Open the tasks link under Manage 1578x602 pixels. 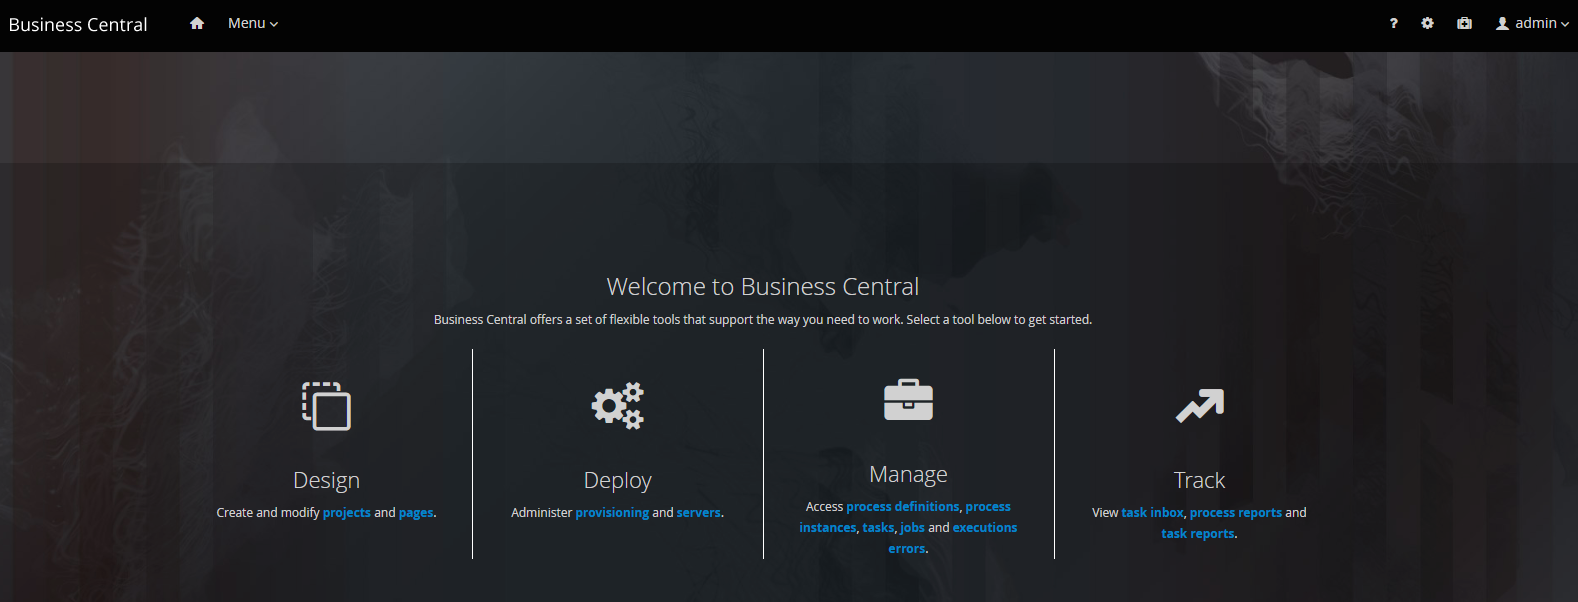pos(878,528)
